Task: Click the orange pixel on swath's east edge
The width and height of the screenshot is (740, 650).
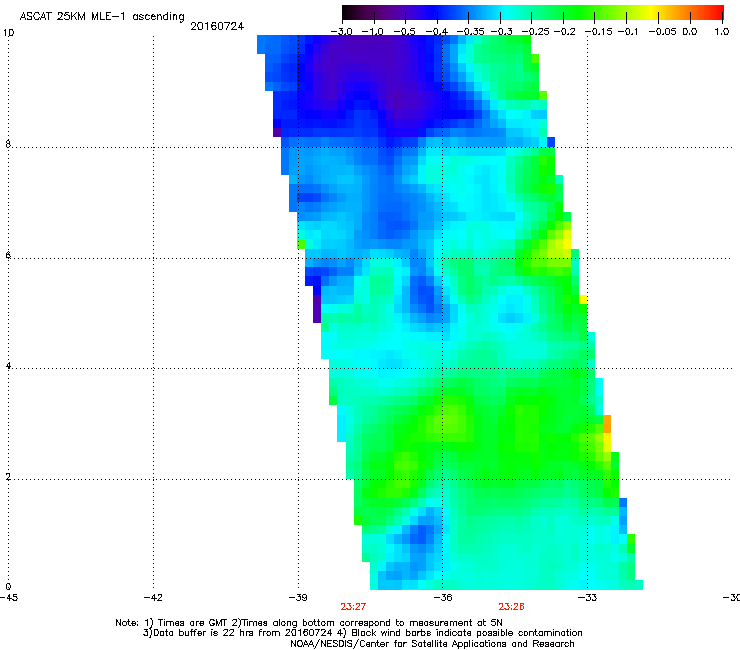Action: [x=607, y=424]
